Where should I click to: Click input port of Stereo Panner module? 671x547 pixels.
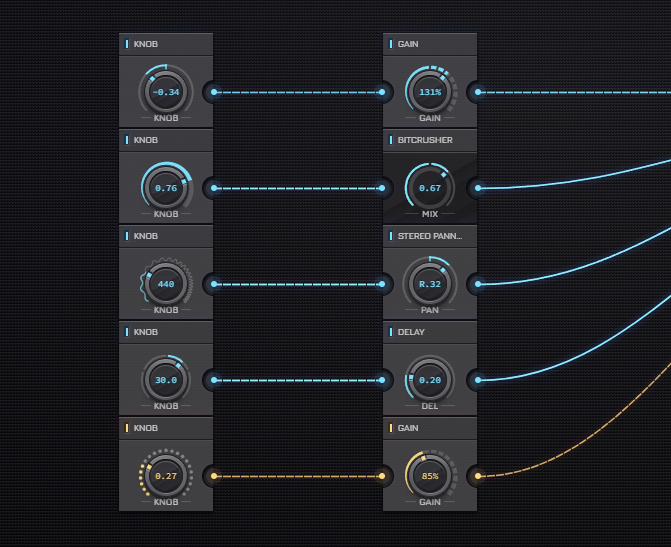pos(382,284)
